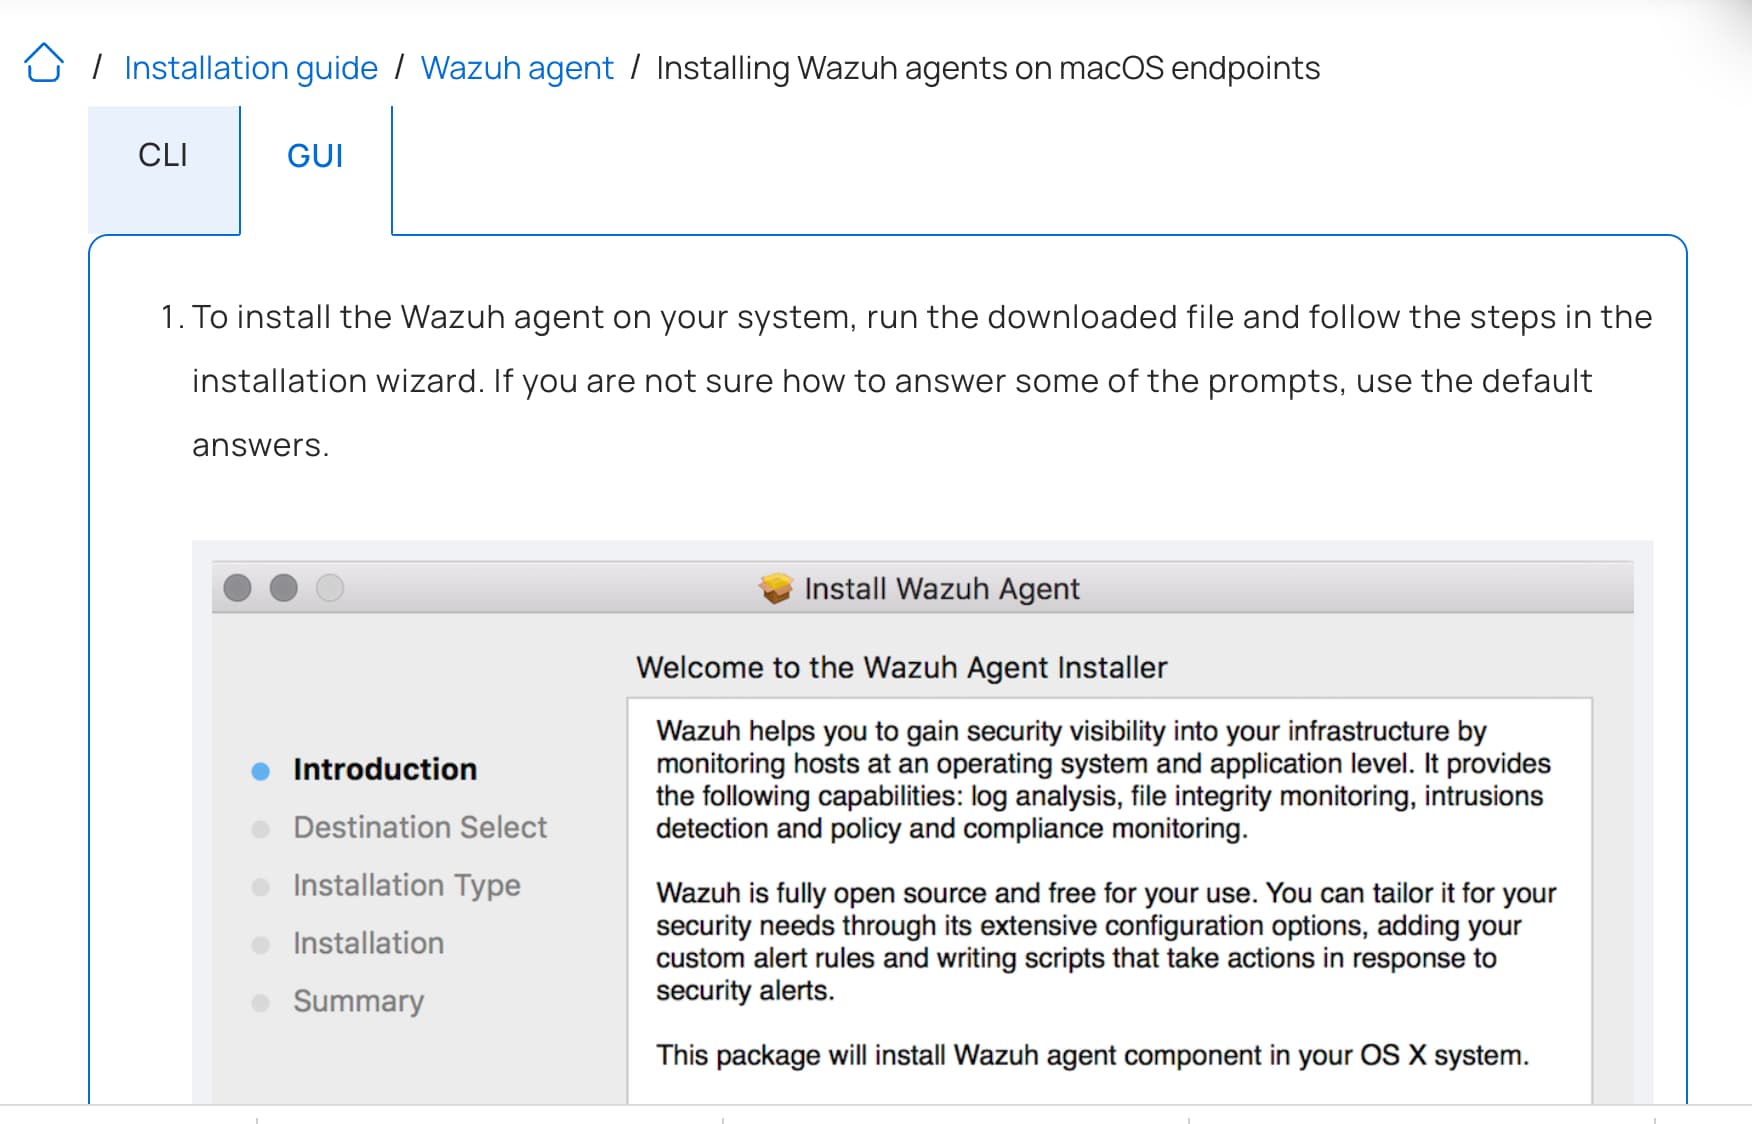Click the home icon in breadcrumb
The height and width of the screenshot is (1124, 1752).
coord(44,65)
